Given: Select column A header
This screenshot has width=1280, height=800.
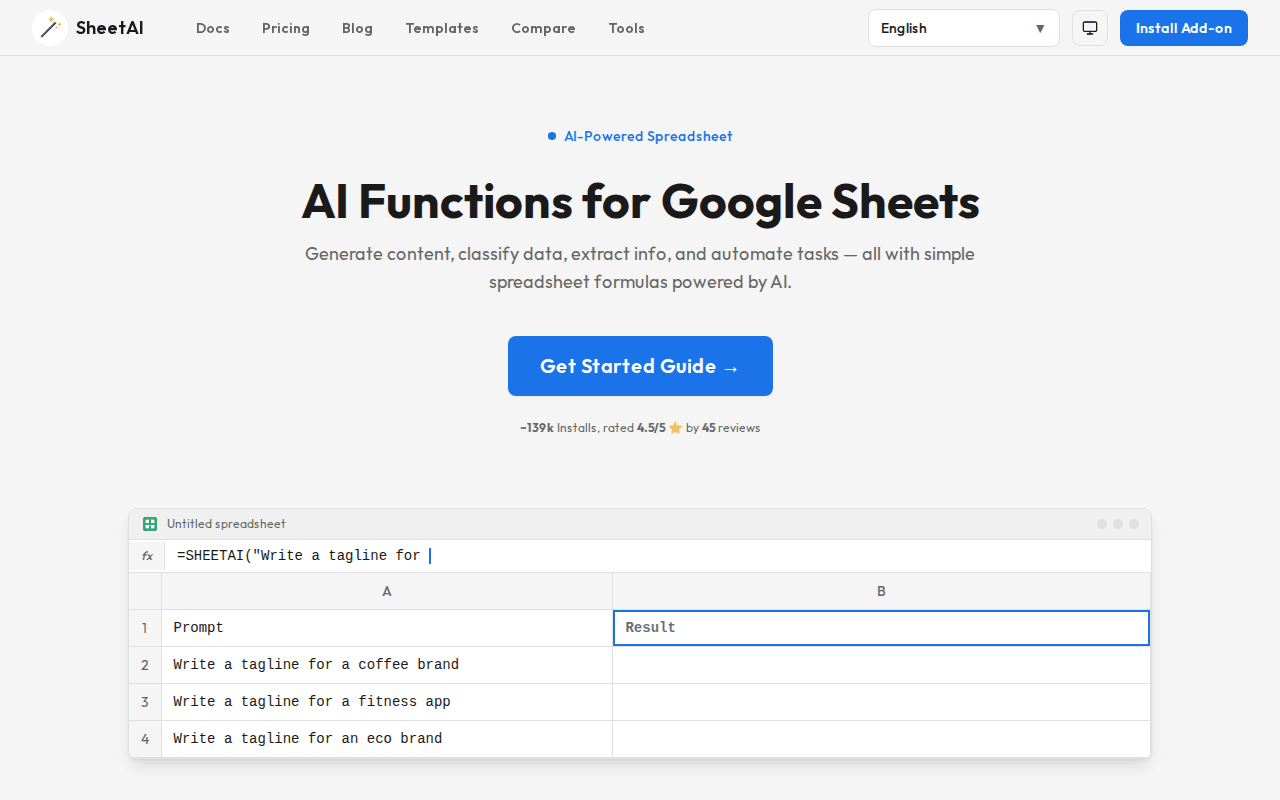Looking at the screenshot, I should coord(387,591).
